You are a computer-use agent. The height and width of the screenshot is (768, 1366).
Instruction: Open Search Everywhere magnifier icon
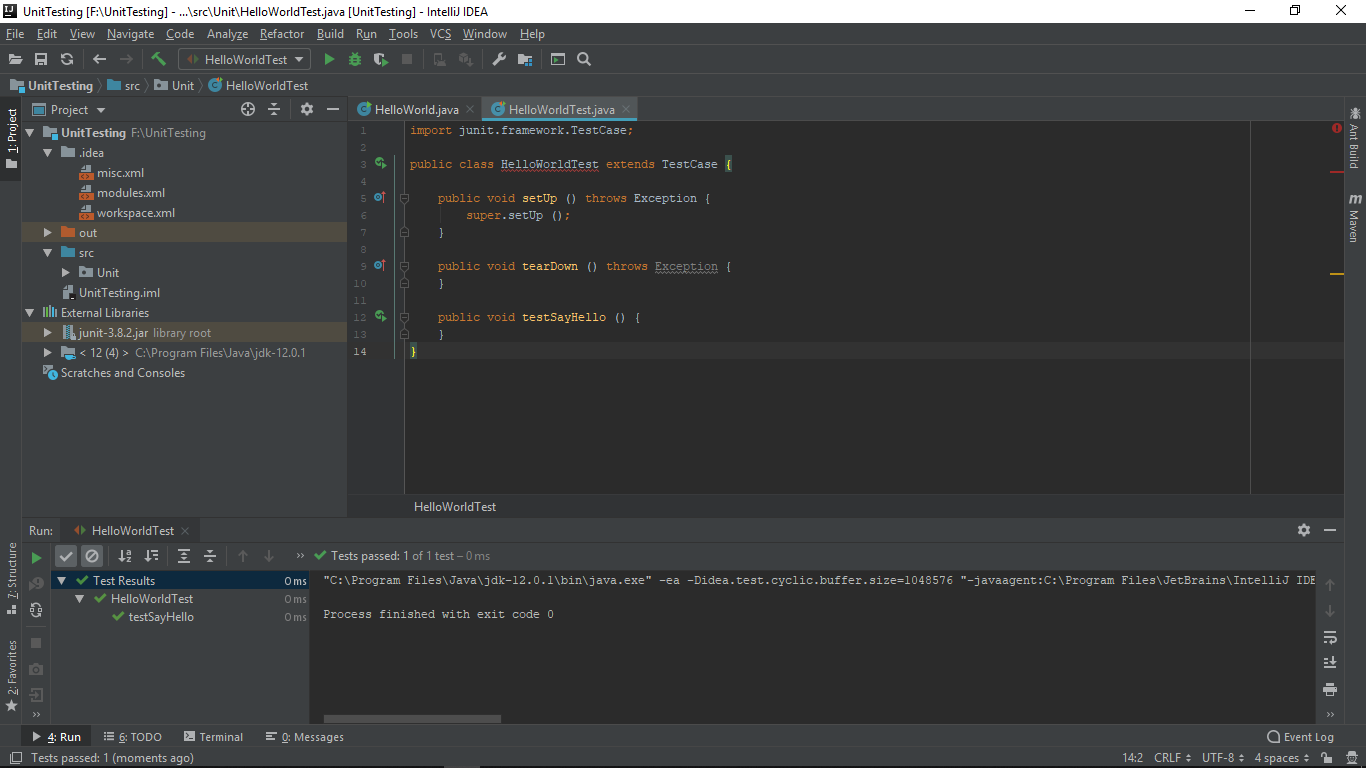pos(584,60)
